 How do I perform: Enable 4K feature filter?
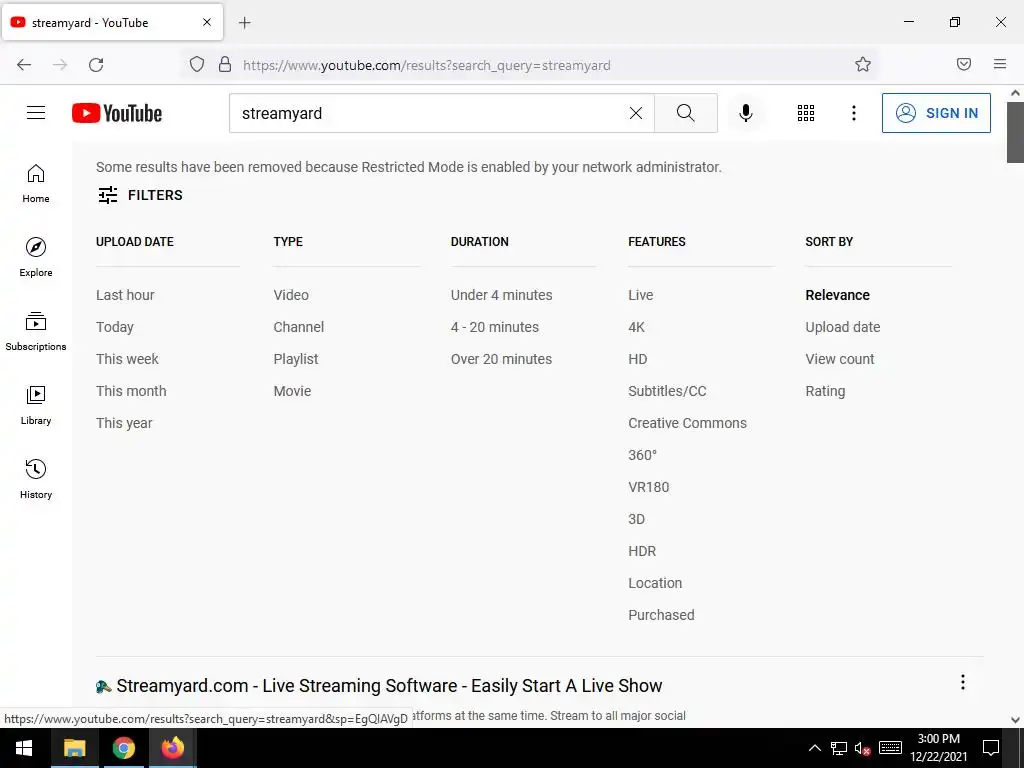pyautogui.click(x=637, y=327)
